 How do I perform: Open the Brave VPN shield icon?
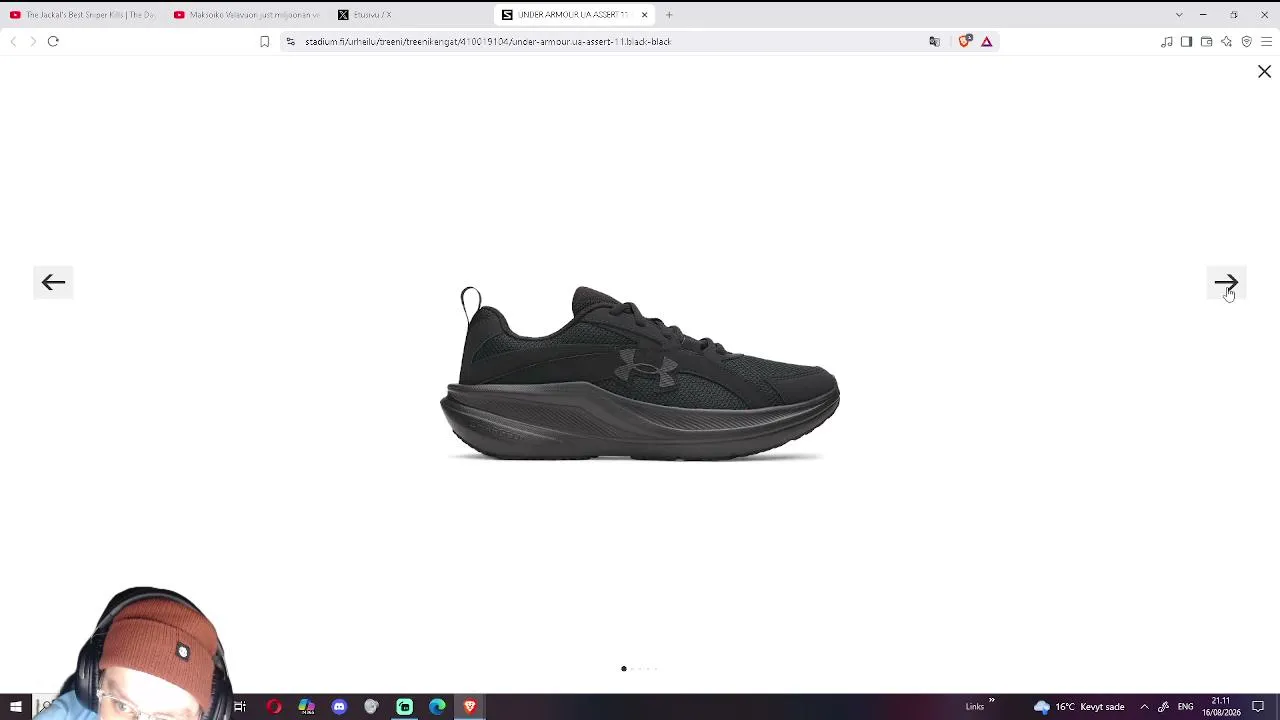pos(1246,41)
